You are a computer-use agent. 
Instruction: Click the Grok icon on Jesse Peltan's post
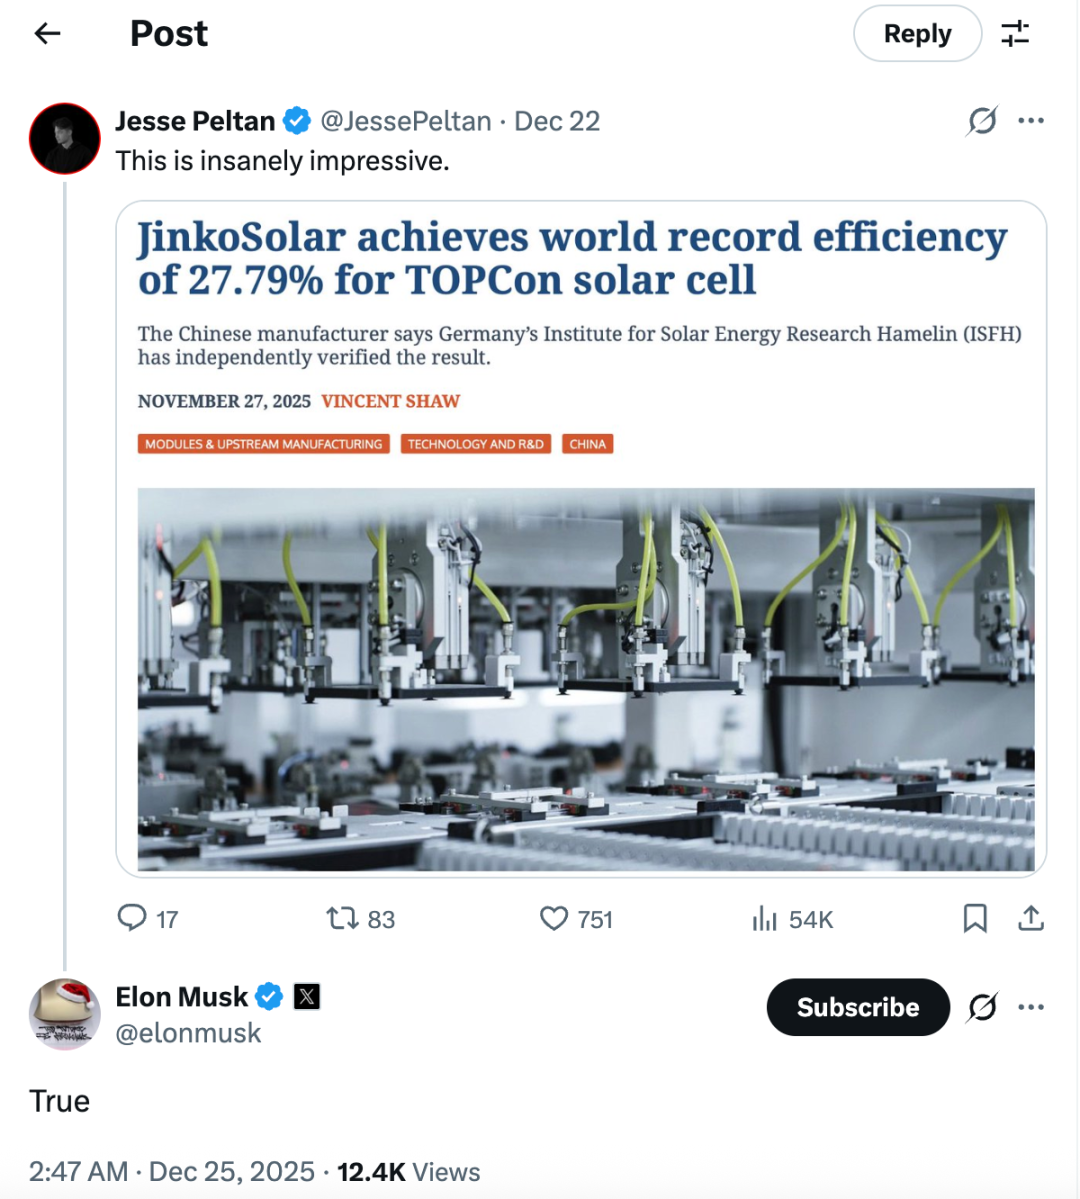coord(982,121)
